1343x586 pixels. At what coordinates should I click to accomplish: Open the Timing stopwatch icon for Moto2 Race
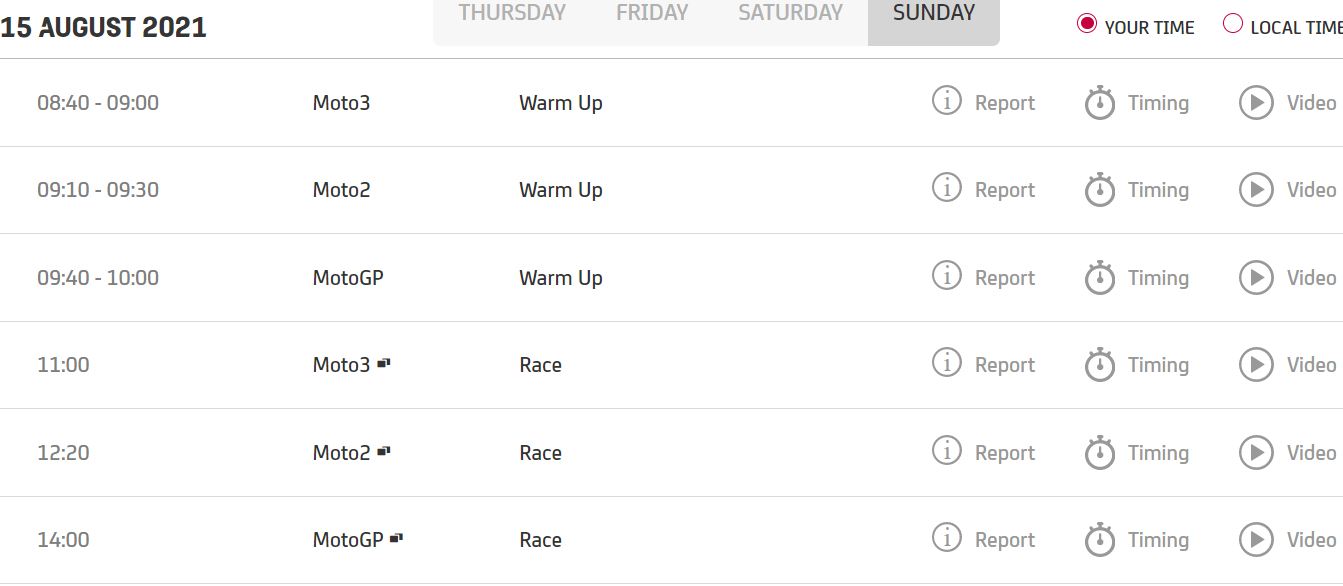point(1100,453)
